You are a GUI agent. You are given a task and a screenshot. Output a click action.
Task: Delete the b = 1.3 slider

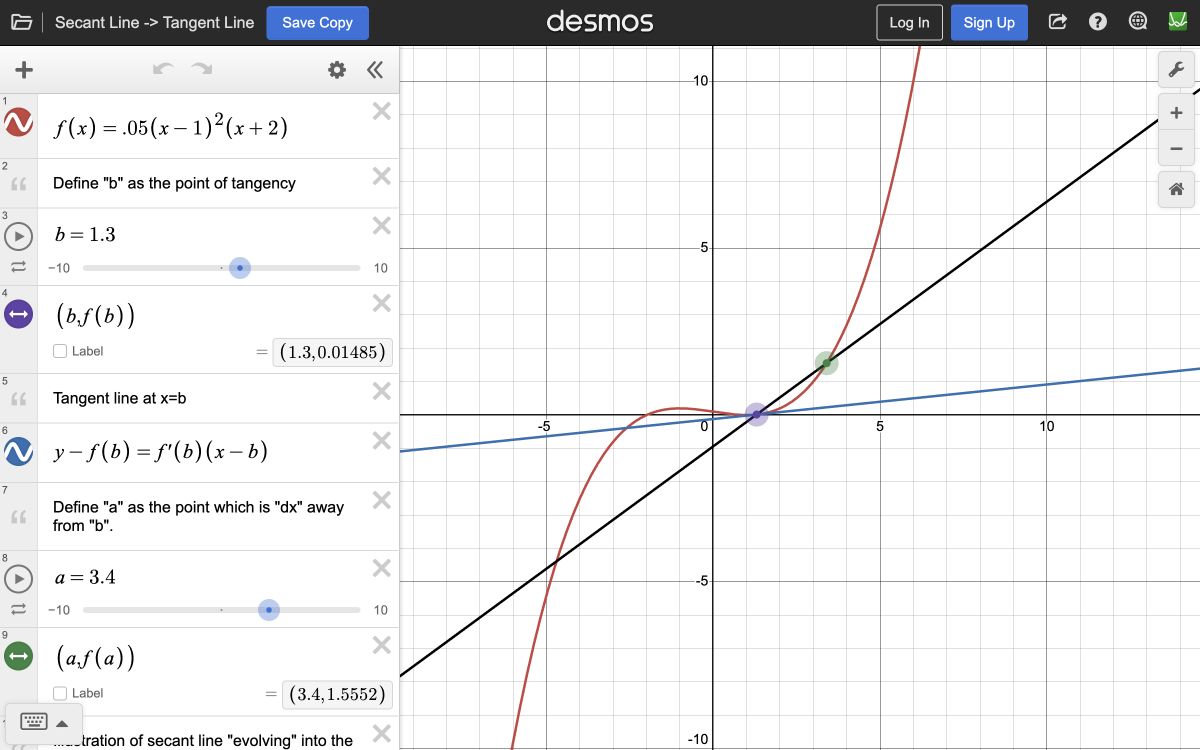tap(381, 226)
